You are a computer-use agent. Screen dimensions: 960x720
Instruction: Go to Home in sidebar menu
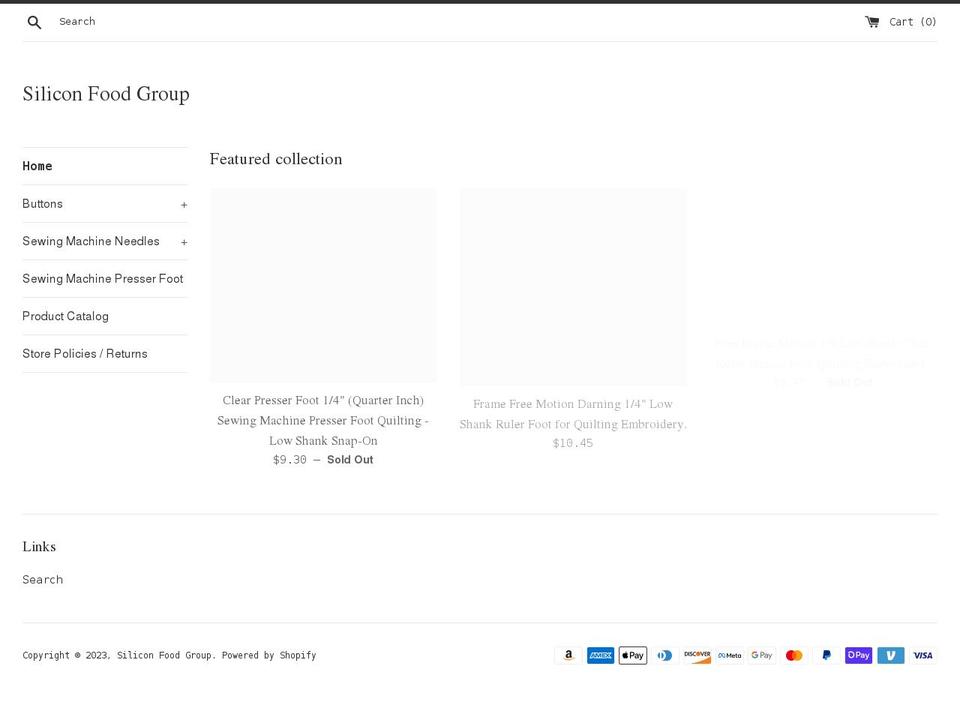click(x=37, y=166)
